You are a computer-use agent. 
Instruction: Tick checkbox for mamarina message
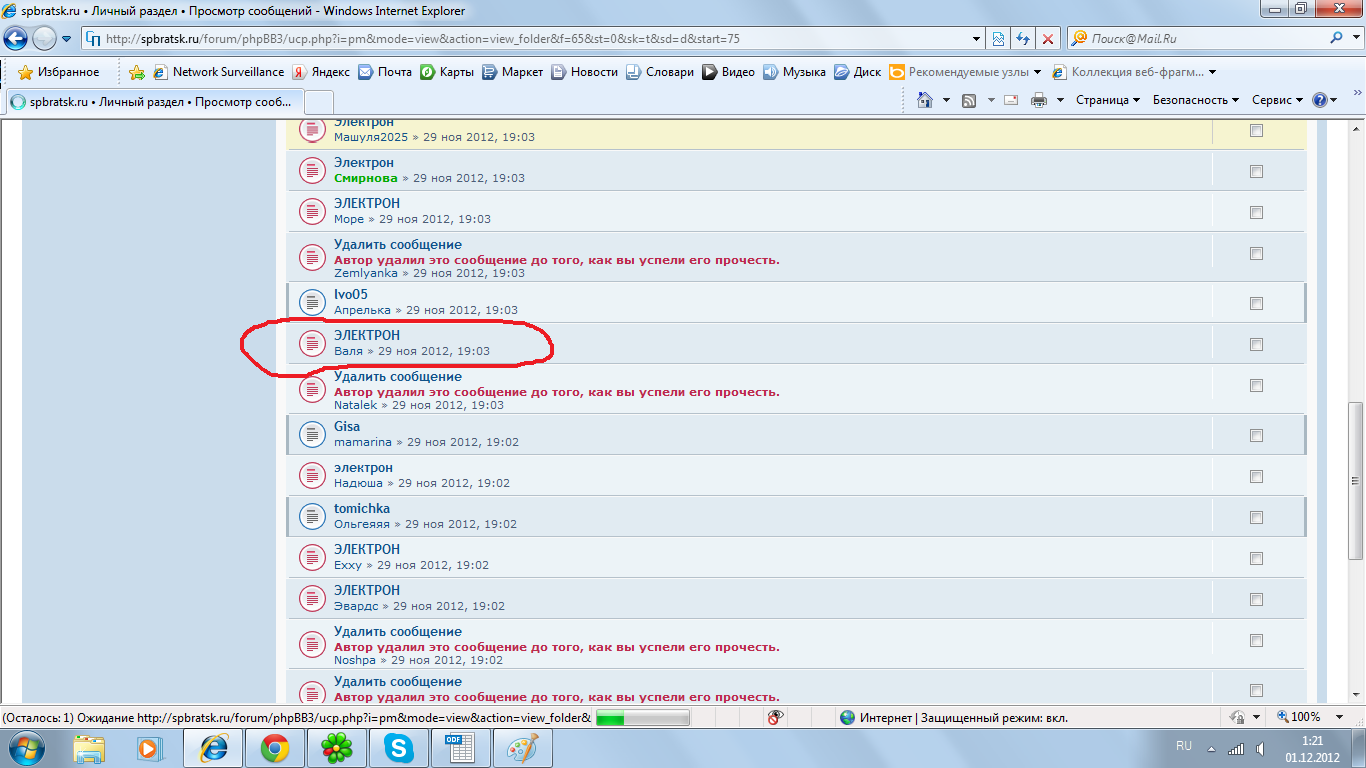coord(1256,435)
